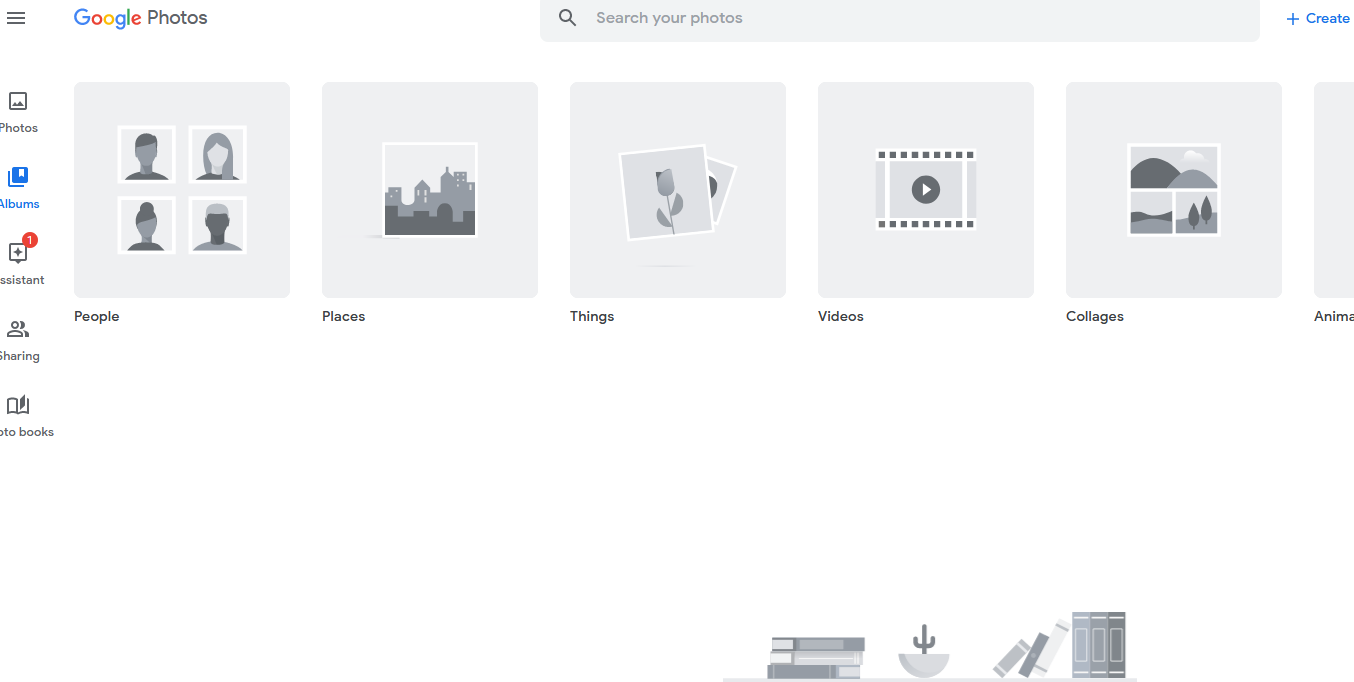Click the Collages label text

tap(1095, 316)
